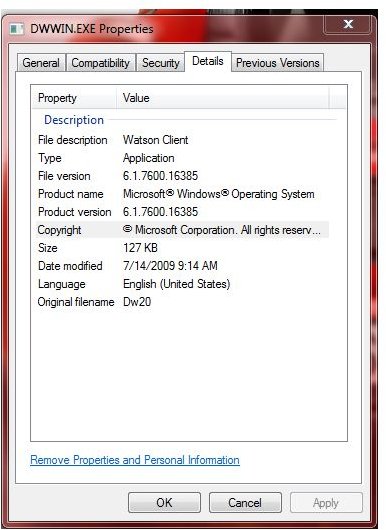Screen dimensions: 386x530
Task: Select the Date modified row
Action: pos(183,266)
